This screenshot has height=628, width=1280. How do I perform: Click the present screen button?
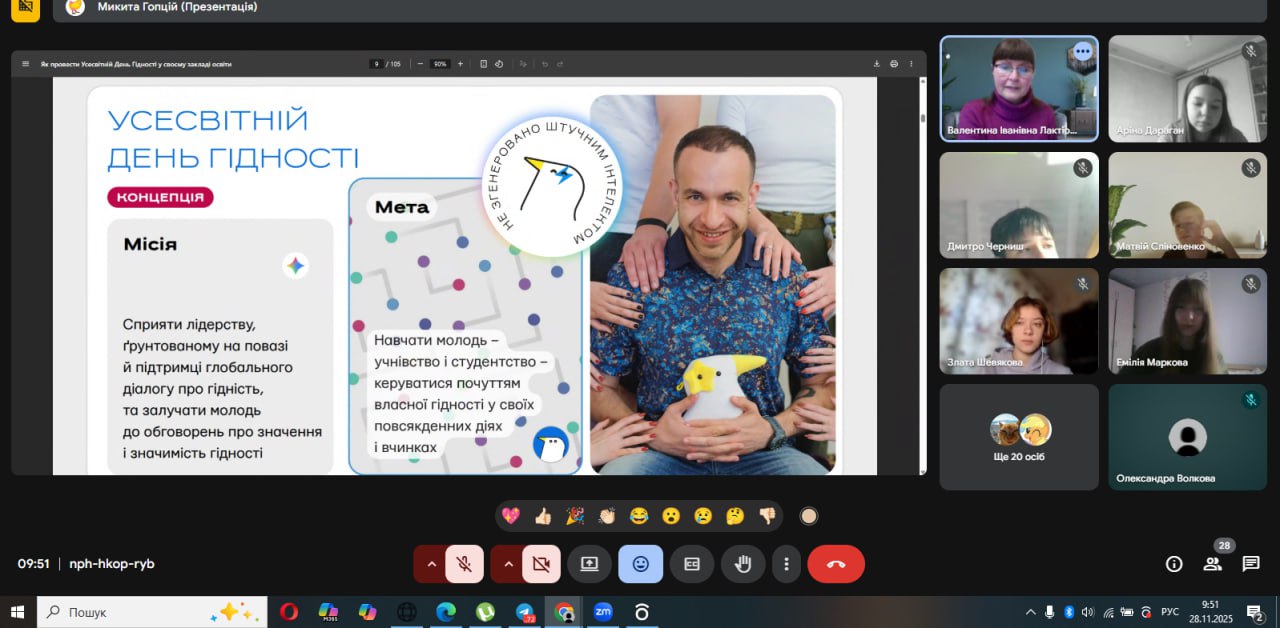(589, 564)
